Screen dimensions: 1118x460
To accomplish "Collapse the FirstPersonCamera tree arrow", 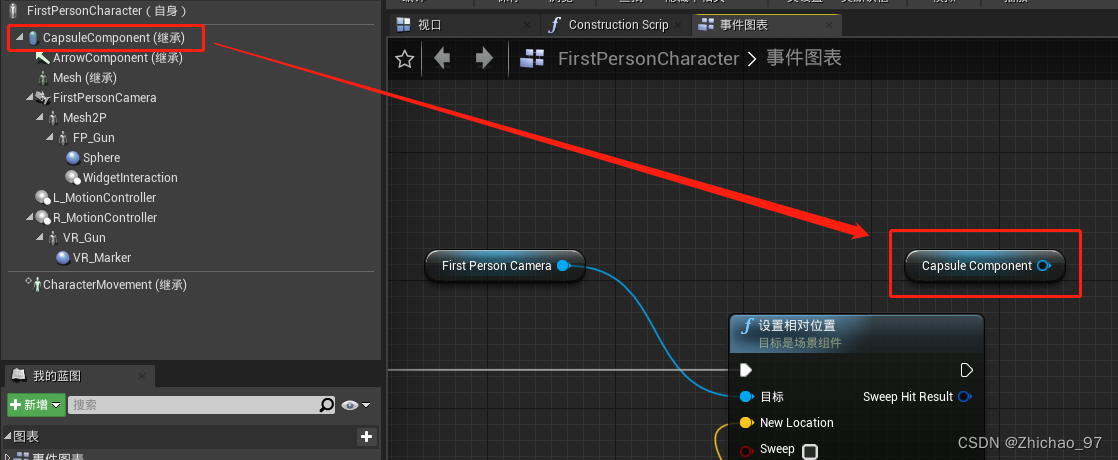I will (29, 97).
